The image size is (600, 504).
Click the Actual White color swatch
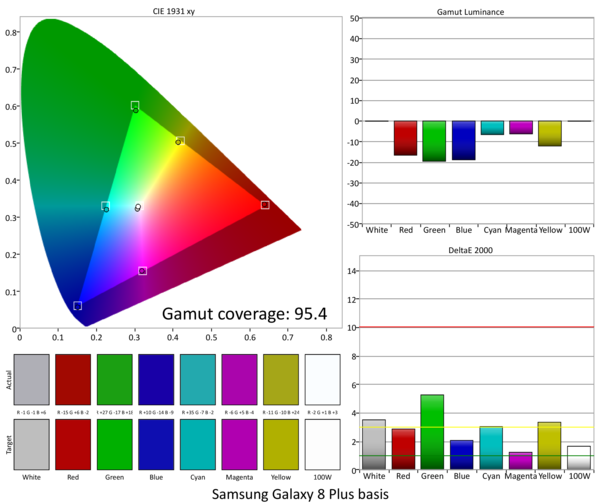(x=32, y=379)
